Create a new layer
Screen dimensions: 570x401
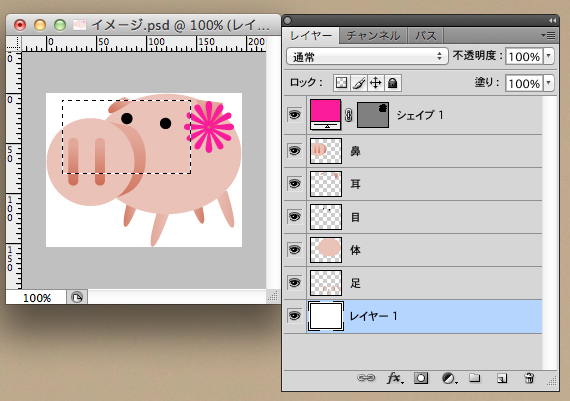502,378
